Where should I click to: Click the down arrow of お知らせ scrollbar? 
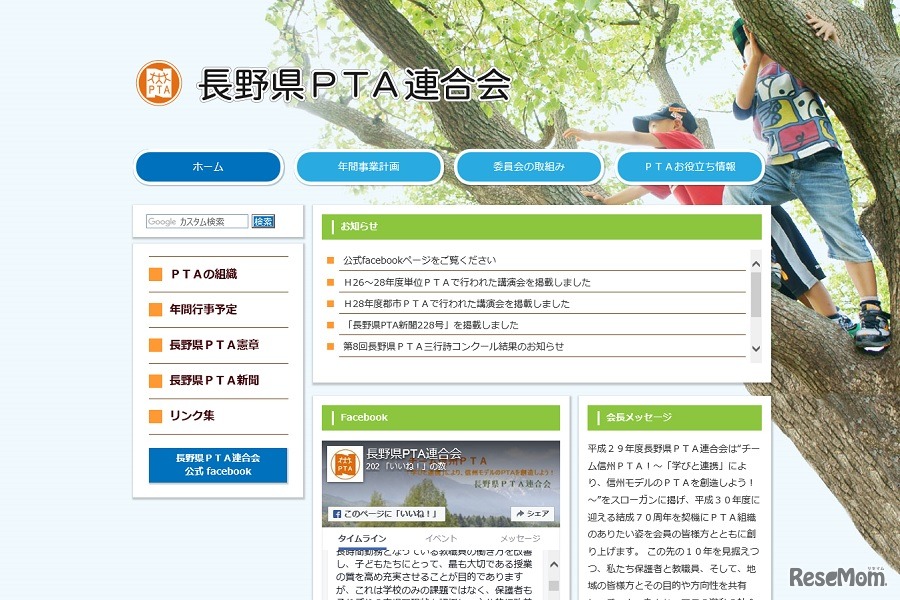click(x=755, y=350)
